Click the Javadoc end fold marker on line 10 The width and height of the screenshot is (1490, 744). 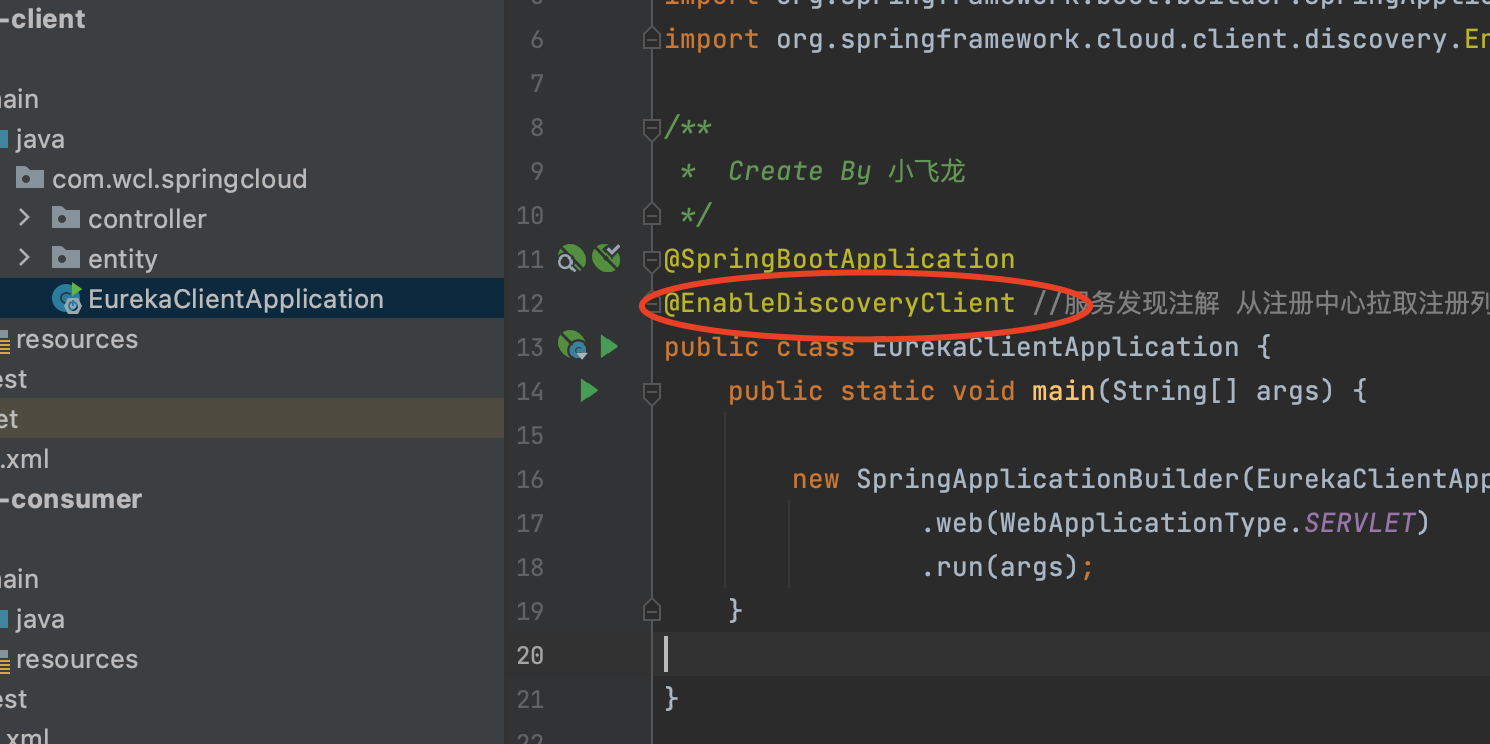[x=652, y=215]
